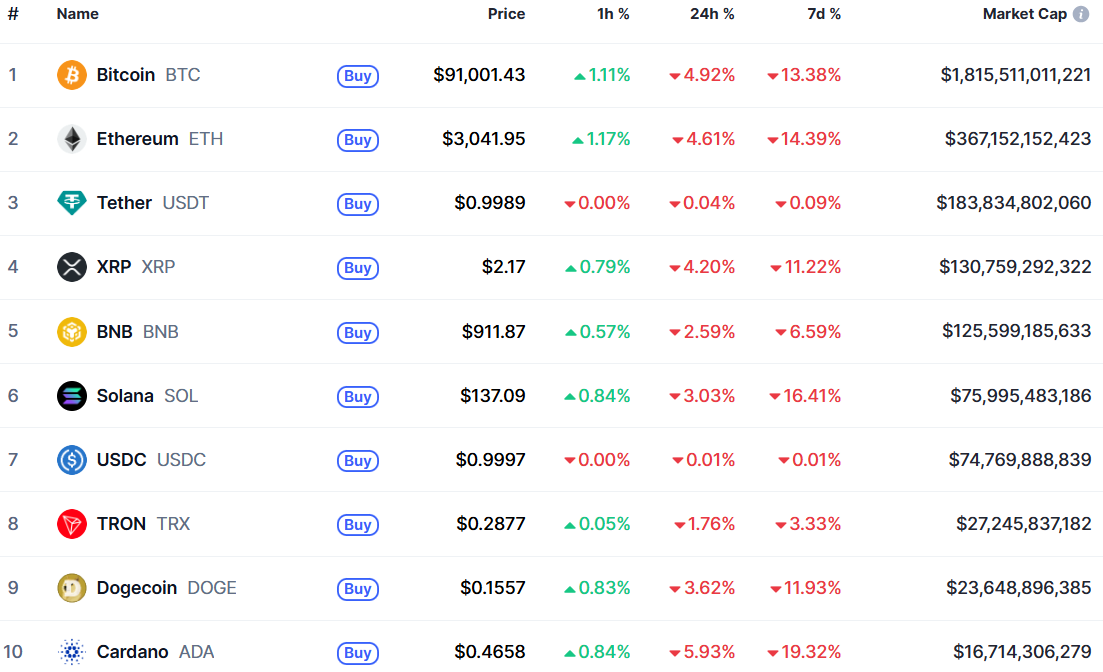Click the BNB logo icon

(x=72, y=331)
